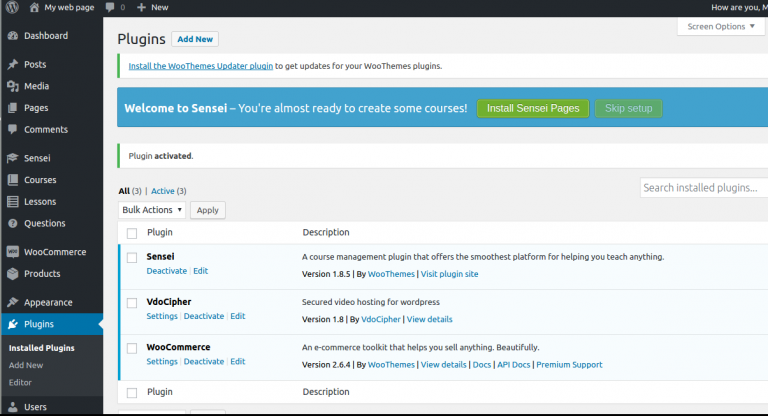Image resolution: width=768 pixels, height=416 pixels.
Task: Click the Media icon in sidebar
Action: (x=13, y=86)
